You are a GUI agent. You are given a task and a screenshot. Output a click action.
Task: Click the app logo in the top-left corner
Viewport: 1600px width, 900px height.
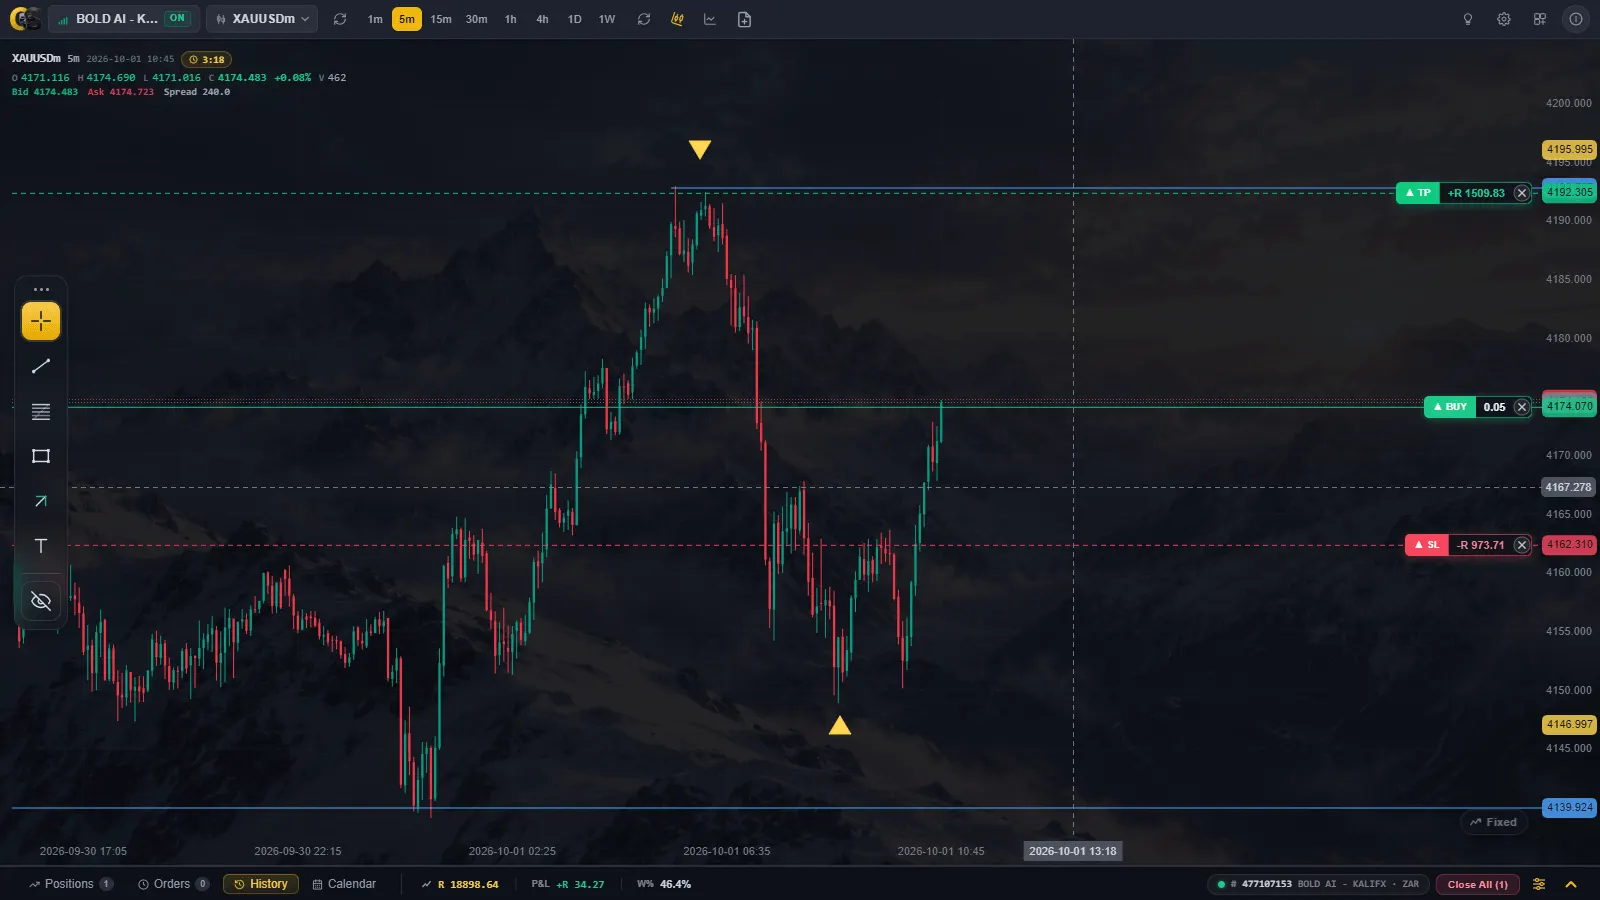[25, 18]
